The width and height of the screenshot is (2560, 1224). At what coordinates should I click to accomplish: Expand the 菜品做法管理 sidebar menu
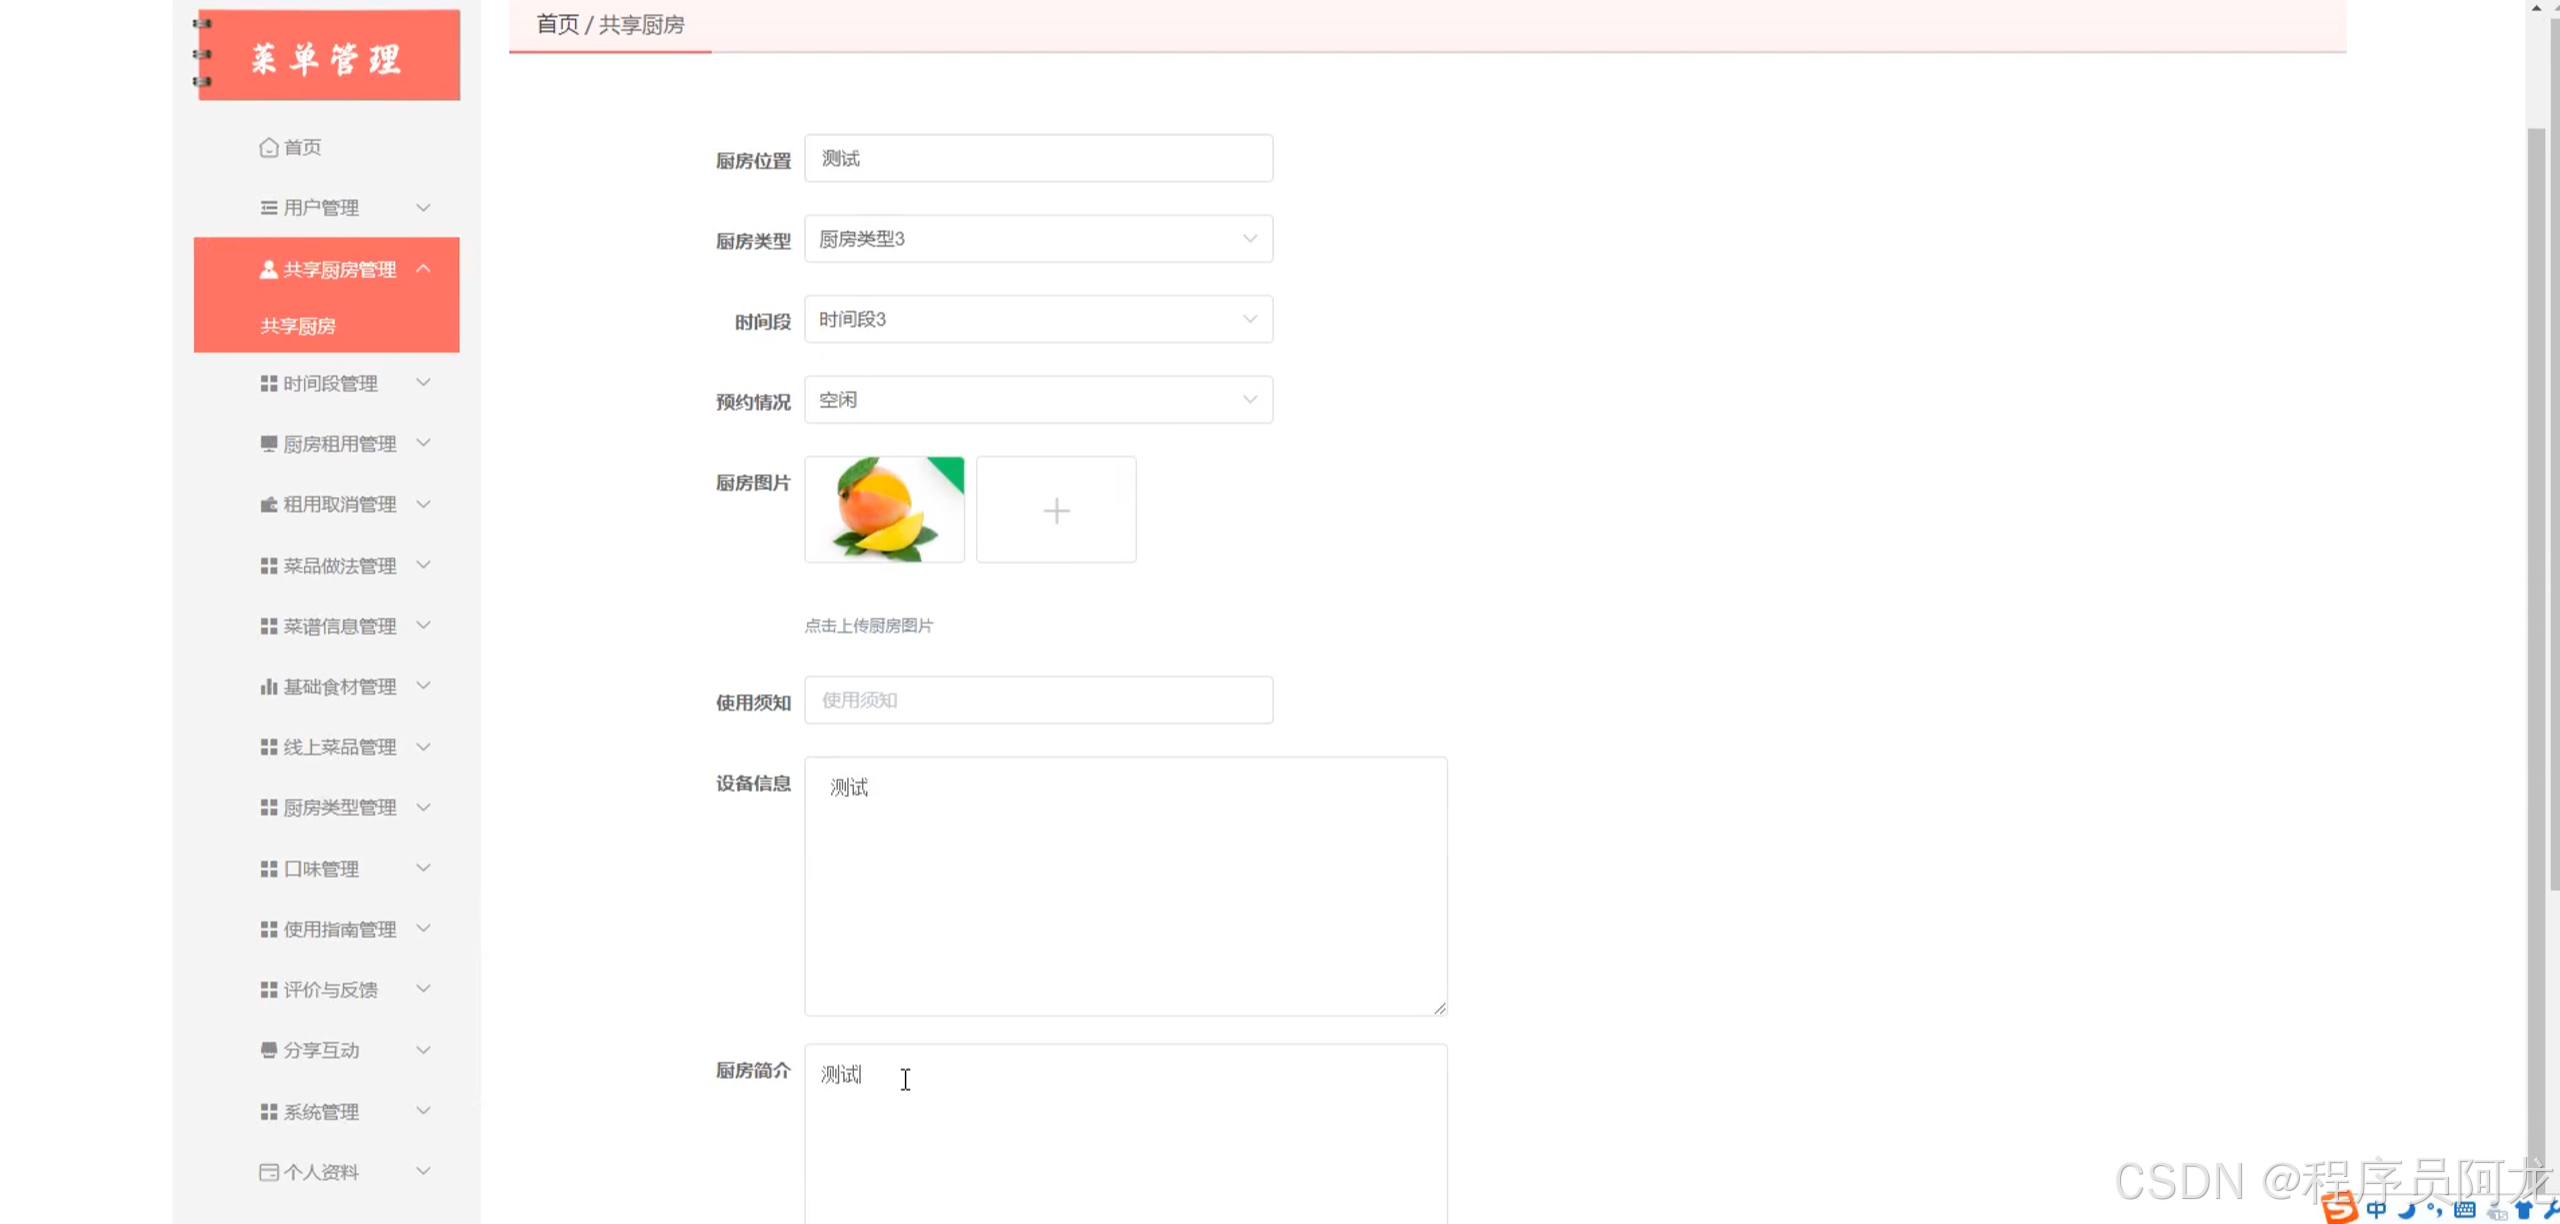(340, 566)
